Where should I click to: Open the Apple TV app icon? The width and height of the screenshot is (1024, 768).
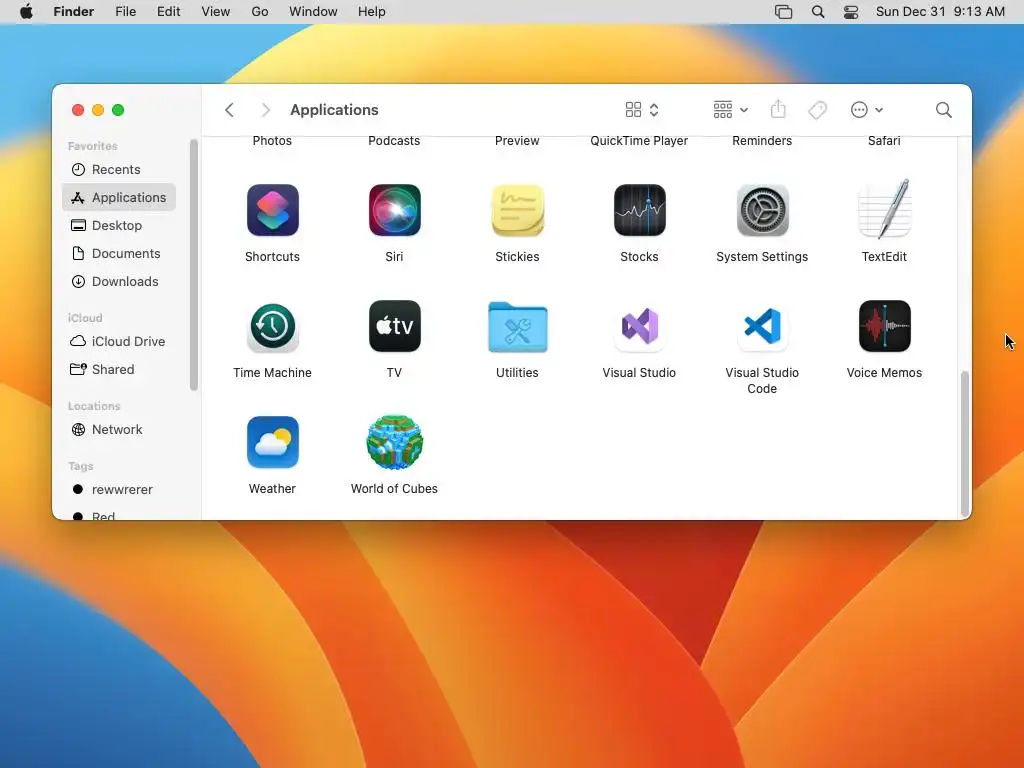coord(394,326)
